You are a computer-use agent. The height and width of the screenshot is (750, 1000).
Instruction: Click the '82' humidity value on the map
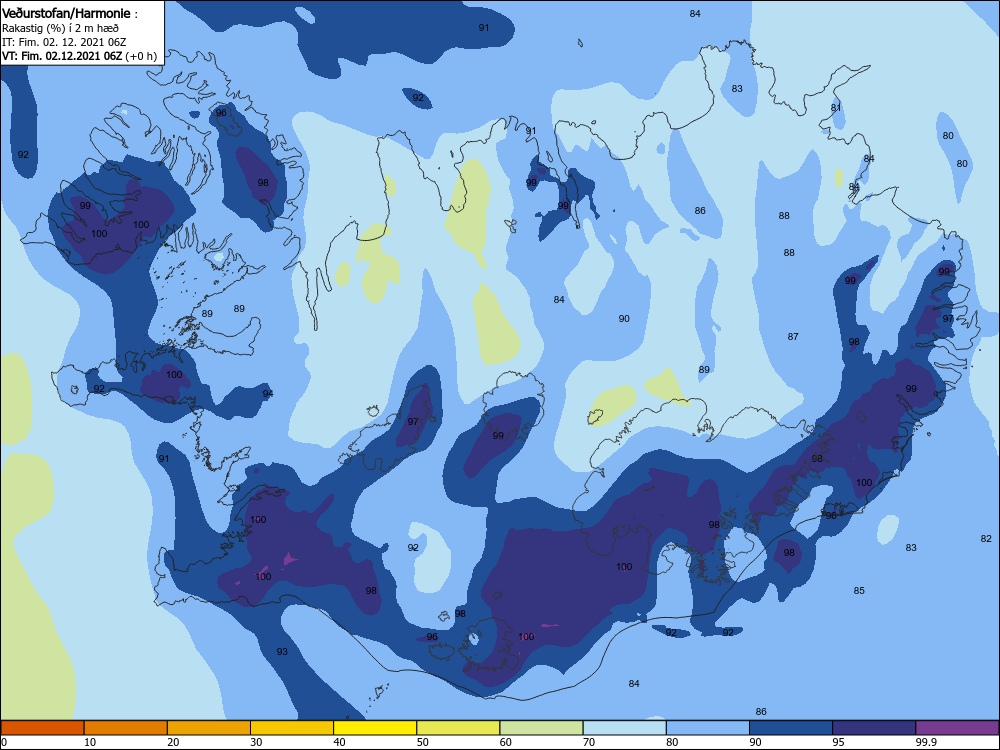[986, 538]
